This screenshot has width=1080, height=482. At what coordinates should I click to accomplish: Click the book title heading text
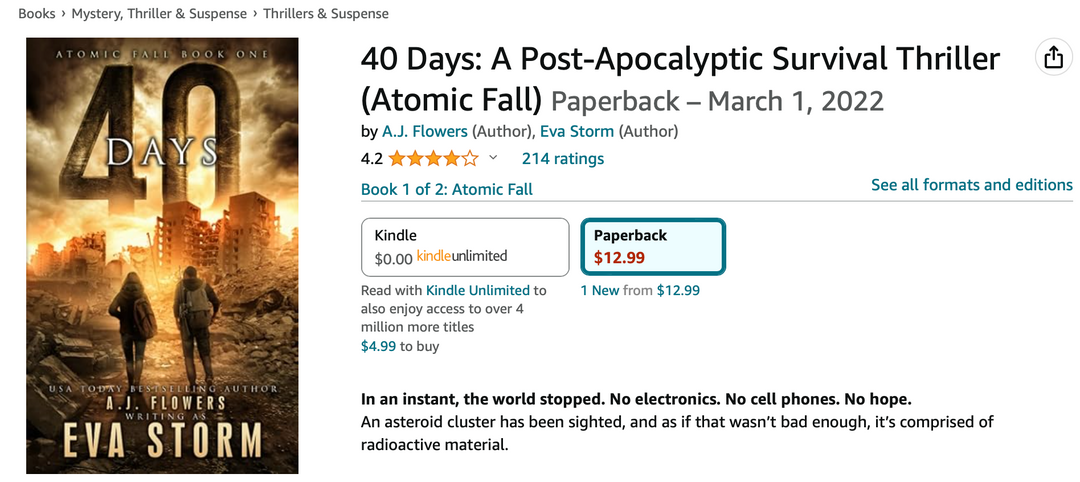680,60
